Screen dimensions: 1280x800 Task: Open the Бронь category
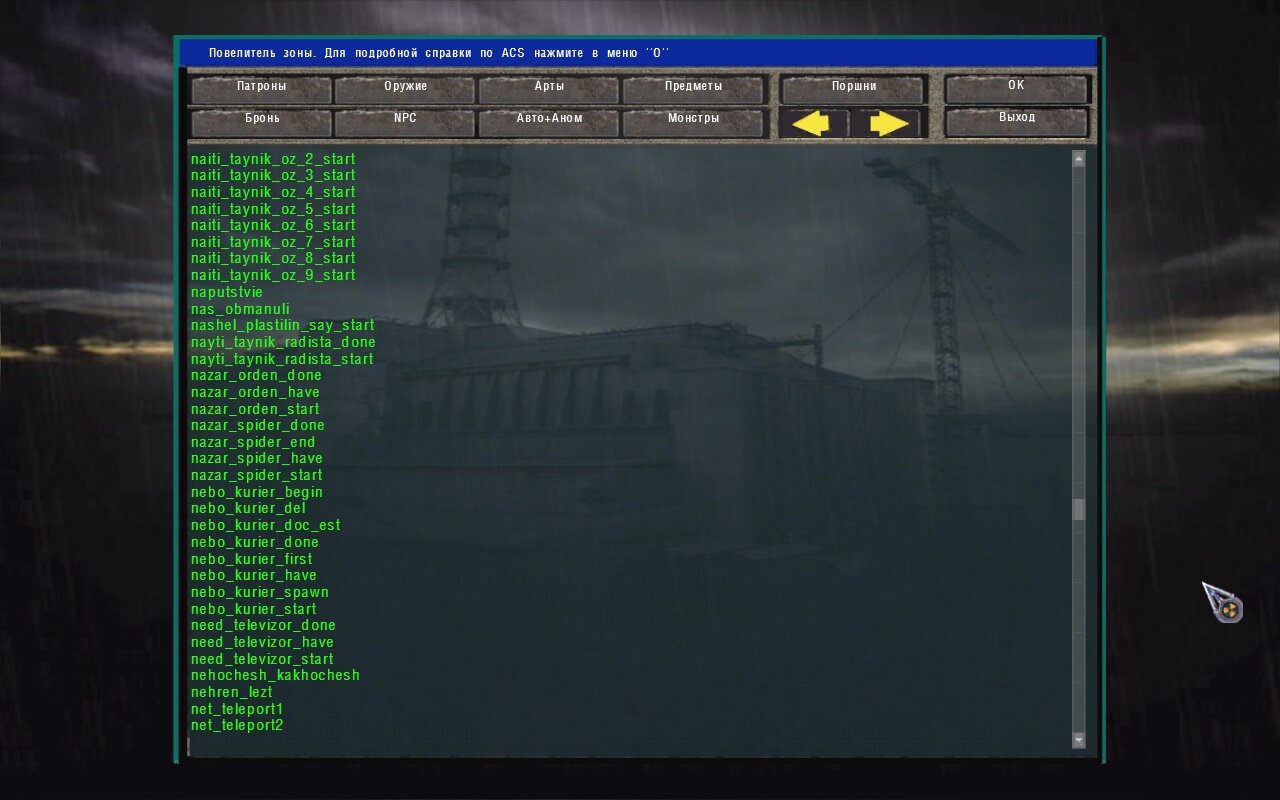(261, 119)
